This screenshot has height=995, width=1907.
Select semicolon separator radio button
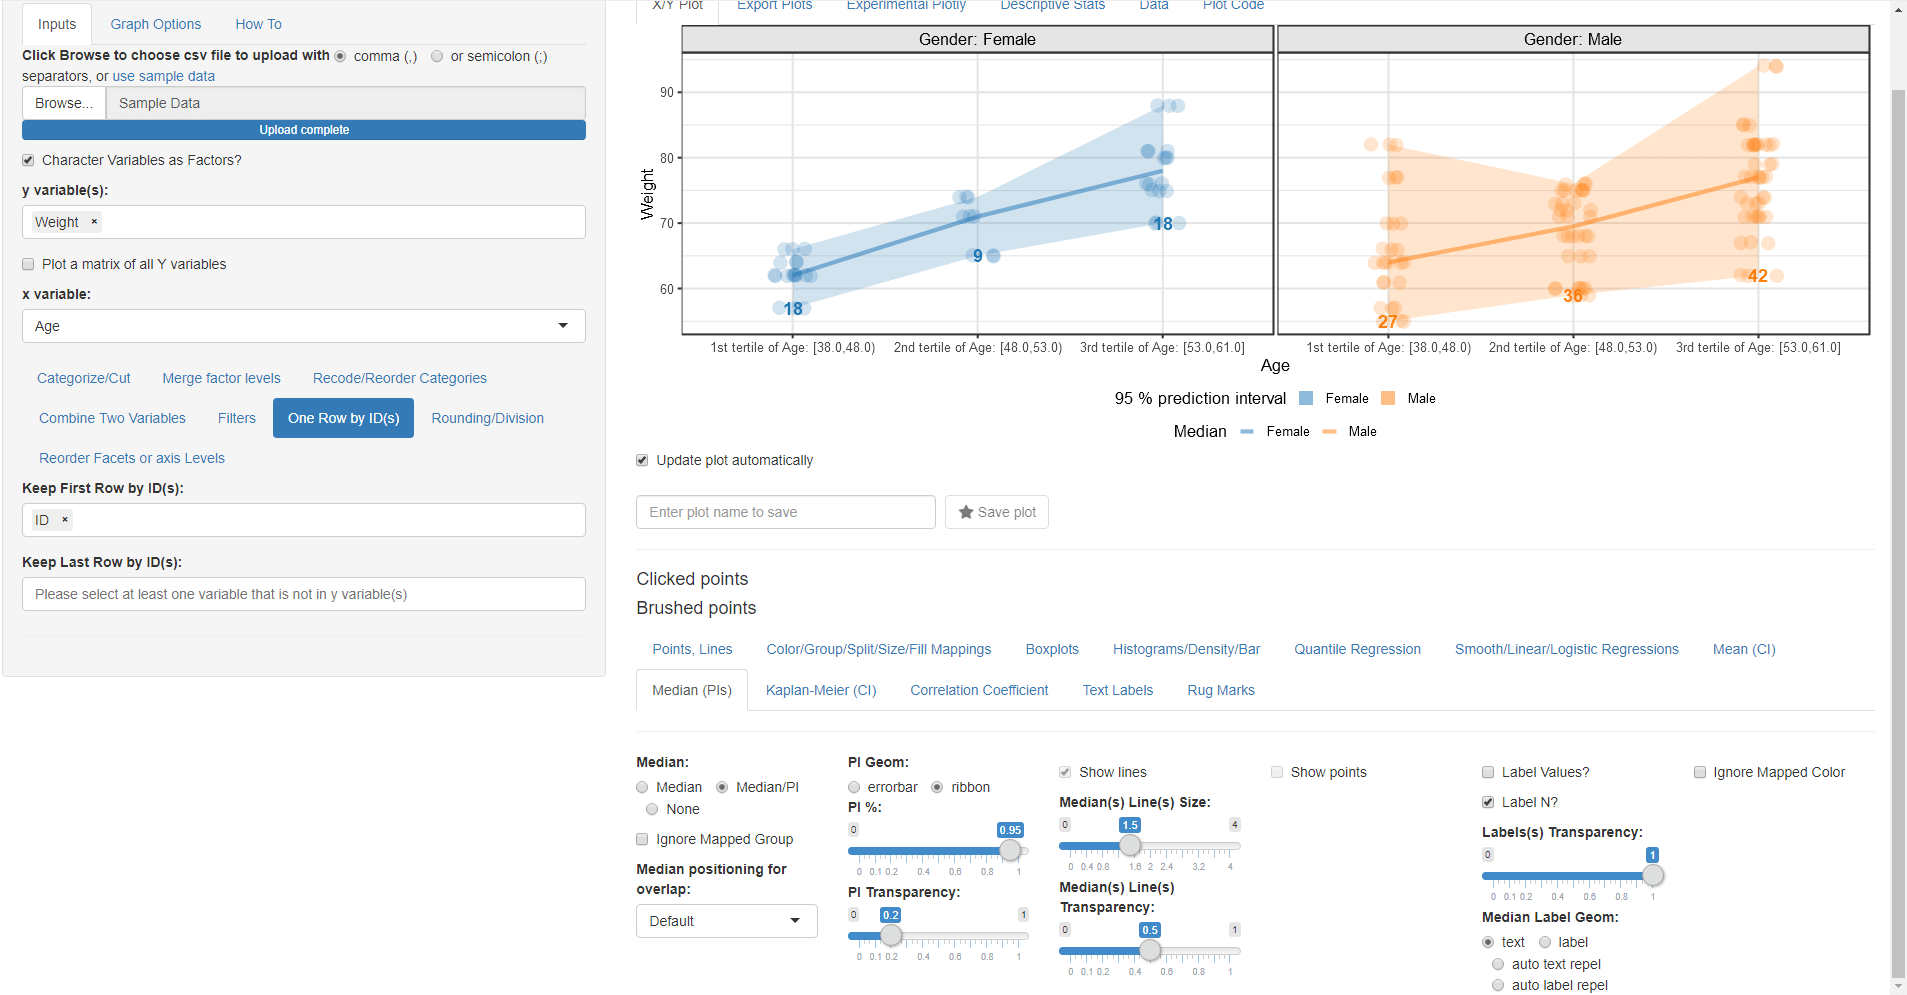pos(437,56)
